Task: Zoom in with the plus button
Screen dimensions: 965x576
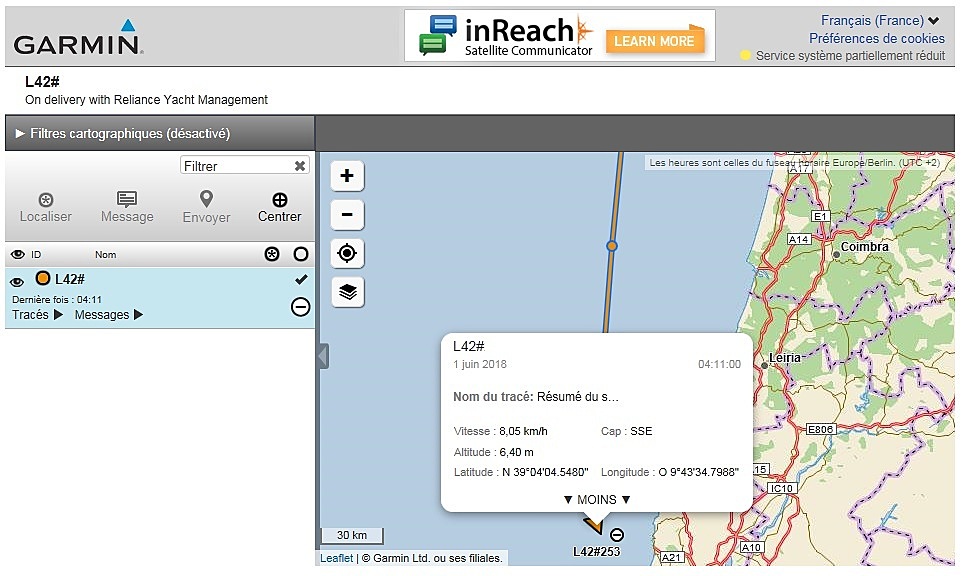Action: point(347,176)
